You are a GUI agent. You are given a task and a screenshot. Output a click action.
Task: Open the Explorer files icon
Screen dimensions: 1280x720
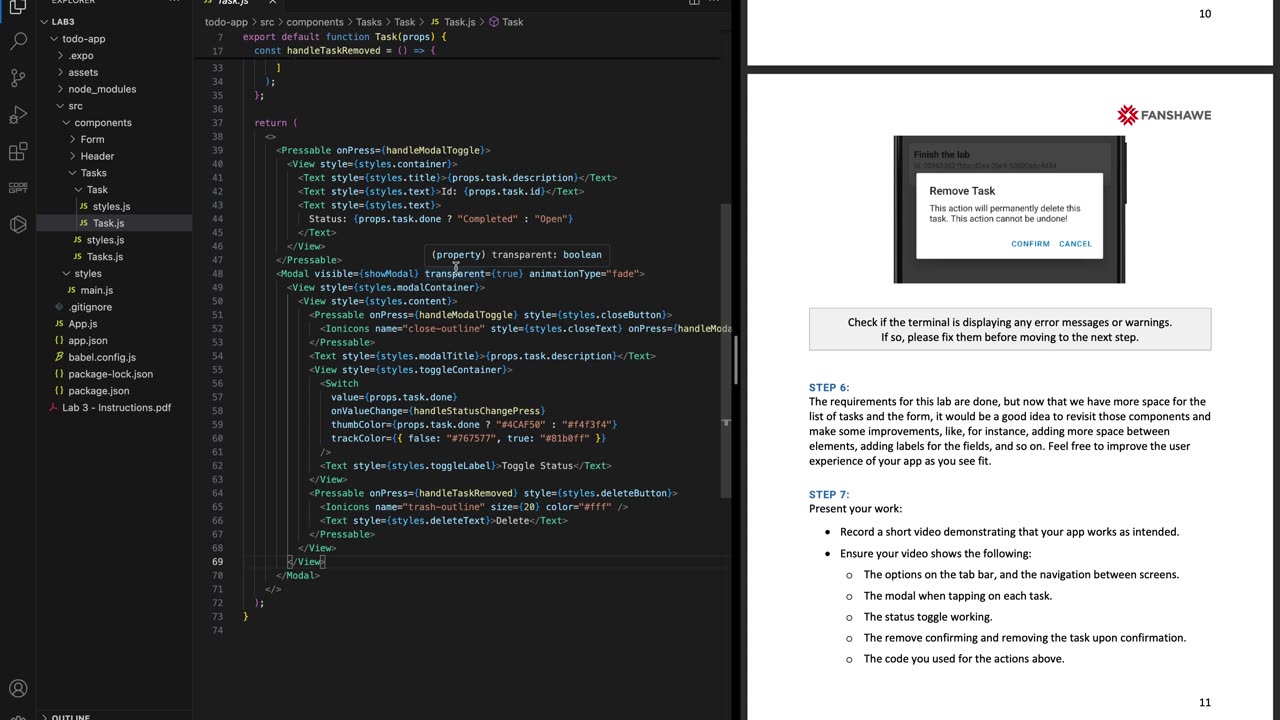coord(18,7)
